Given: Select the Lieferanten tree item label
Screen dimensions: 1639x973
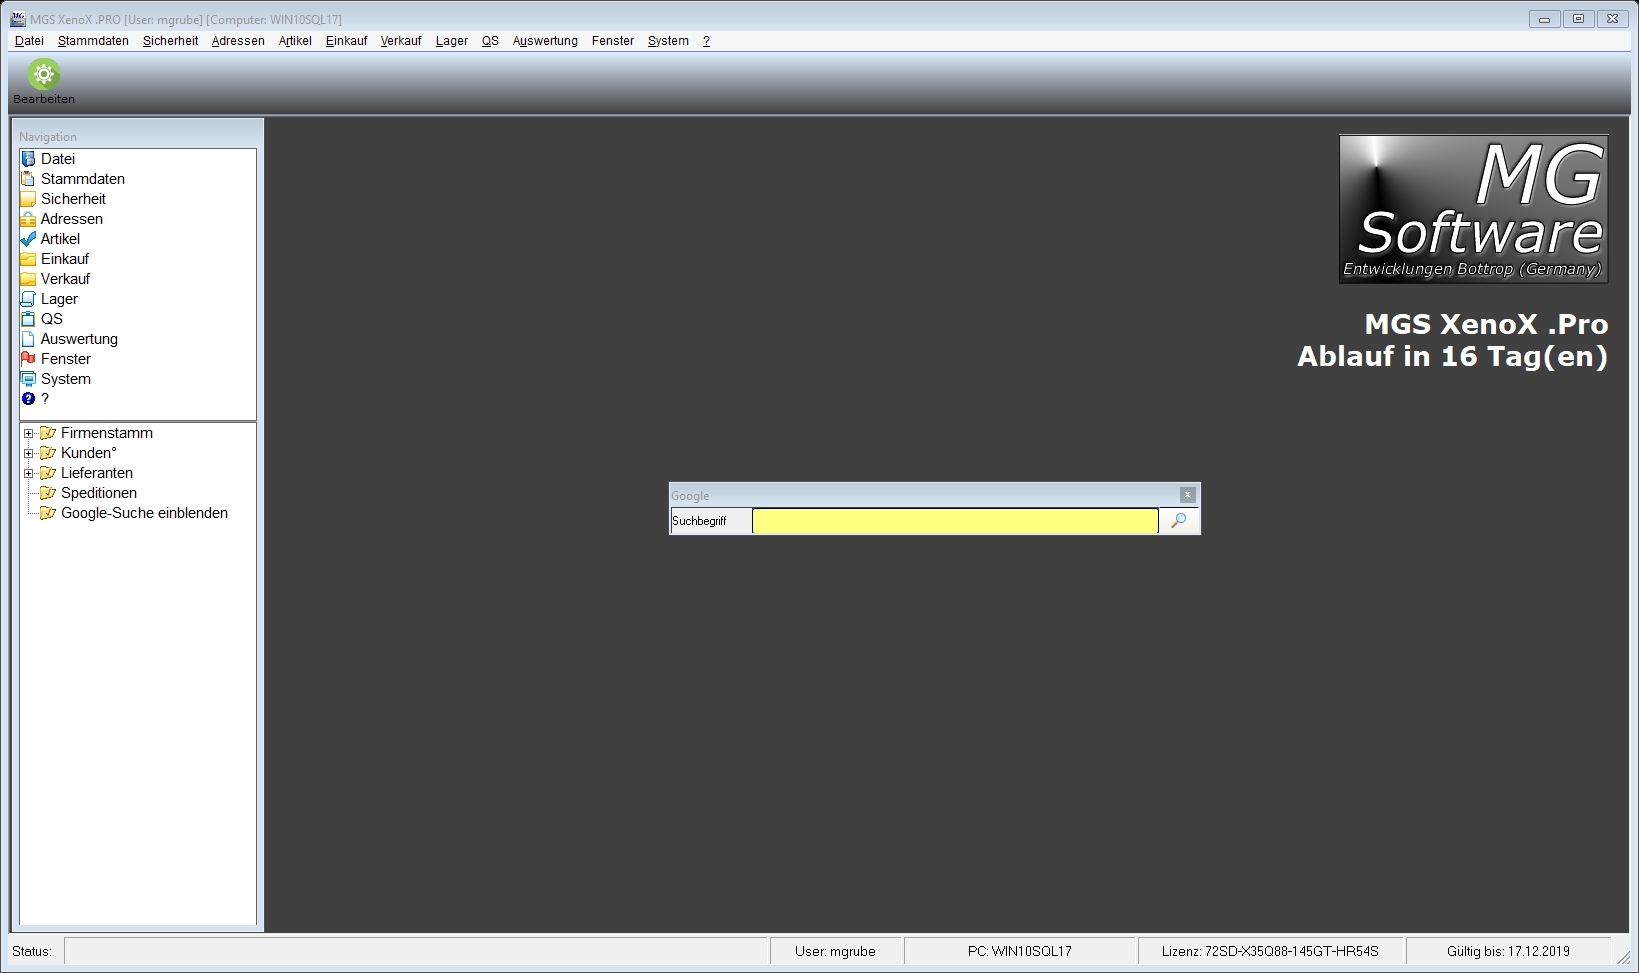Looking at the screenshot, I should (x=97, y=473).
